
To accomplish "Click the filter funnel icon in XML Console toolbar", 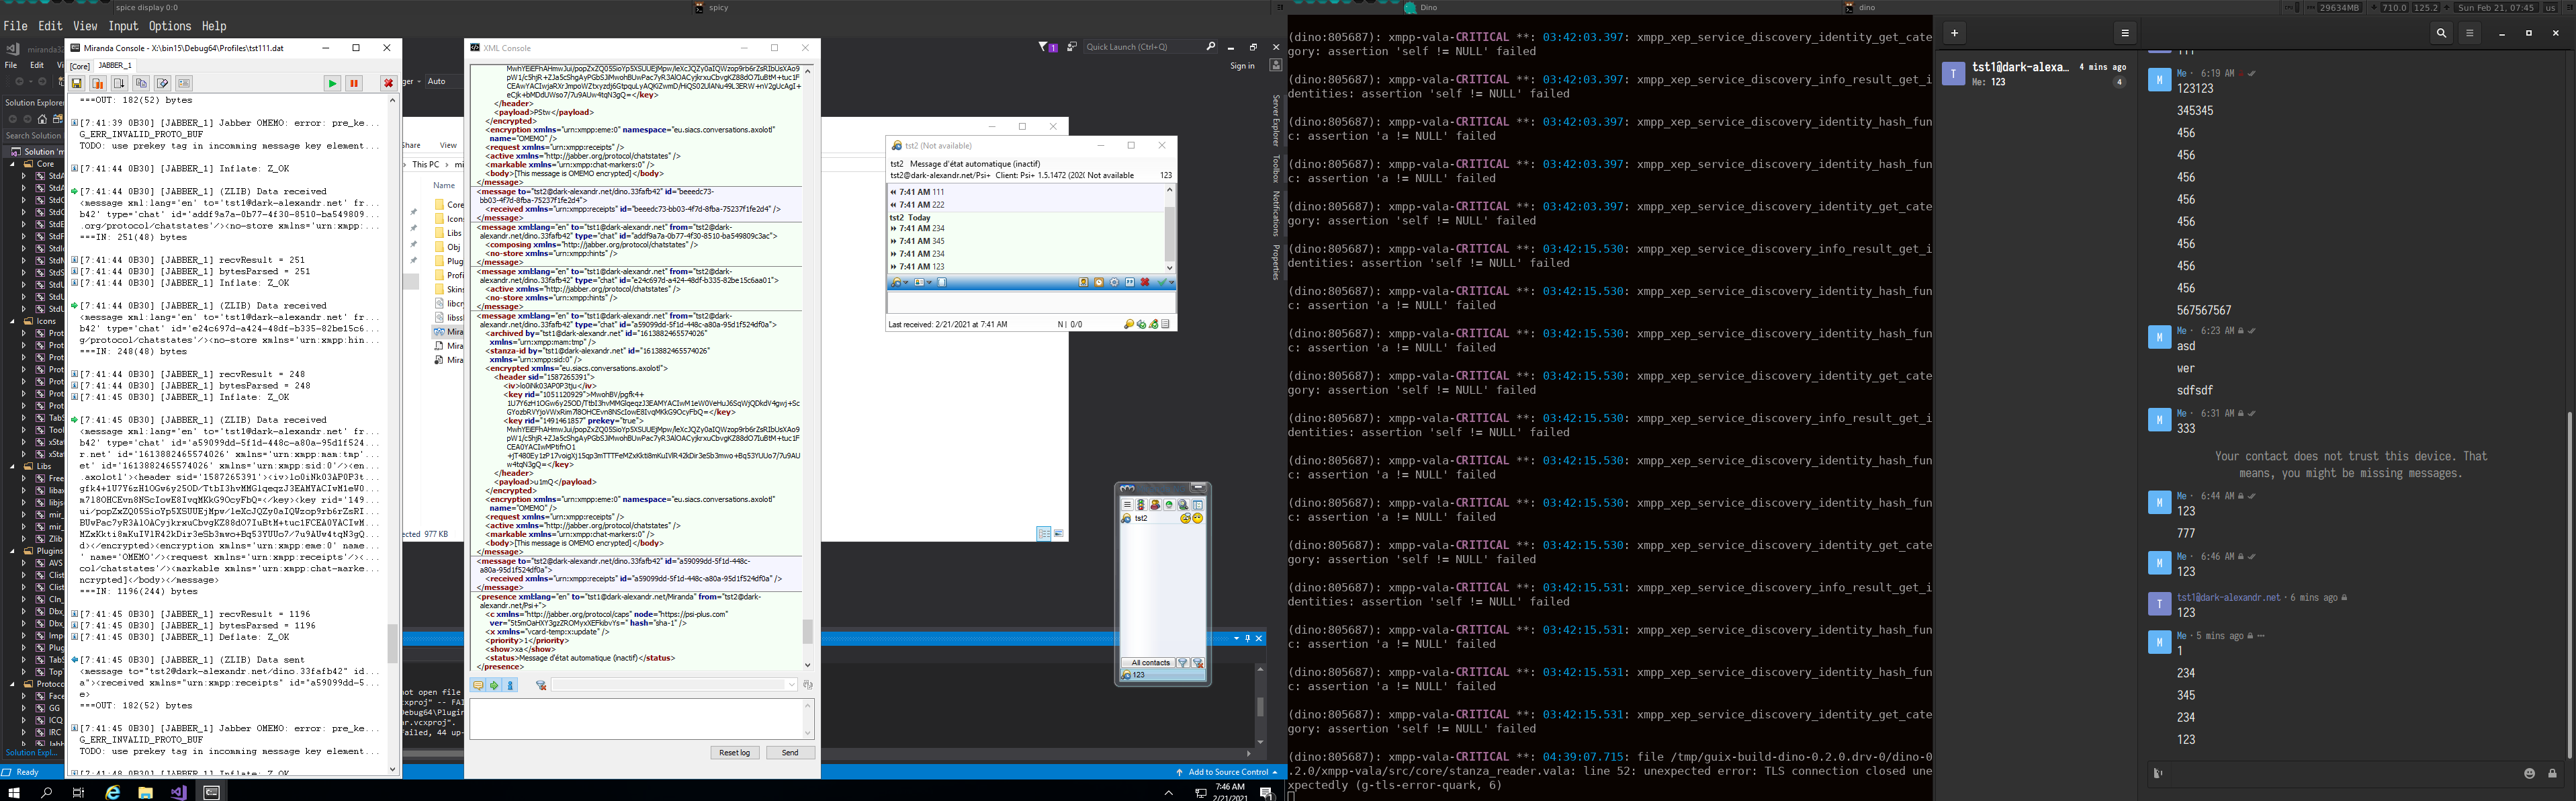I will point(541,685).
